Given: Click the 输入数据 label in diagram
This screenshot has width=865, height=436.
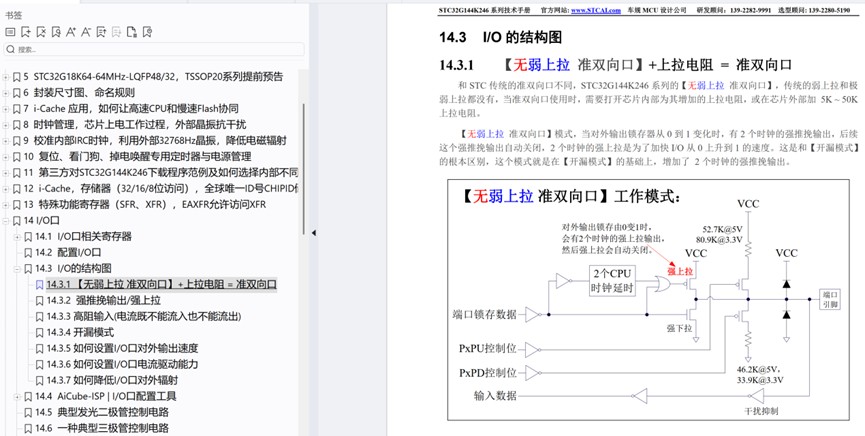Looking at the screenshot, I should [495, 395].
